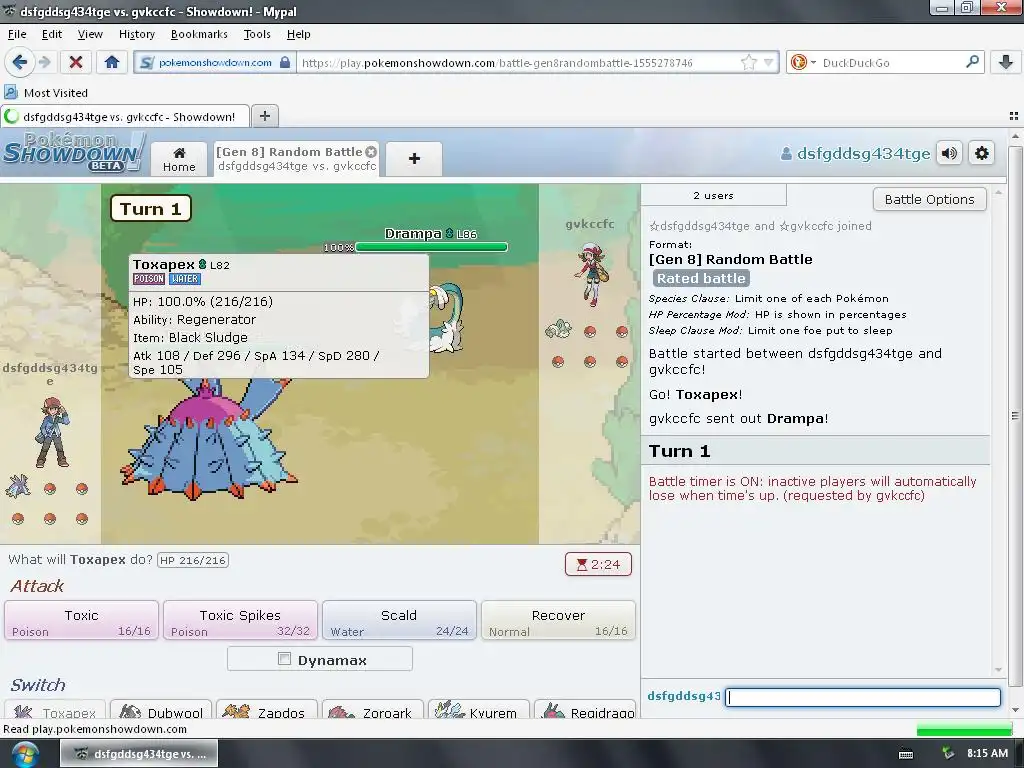Open the 2 users list
This screenshot has height=768, width=1024.
pos(713,195)
